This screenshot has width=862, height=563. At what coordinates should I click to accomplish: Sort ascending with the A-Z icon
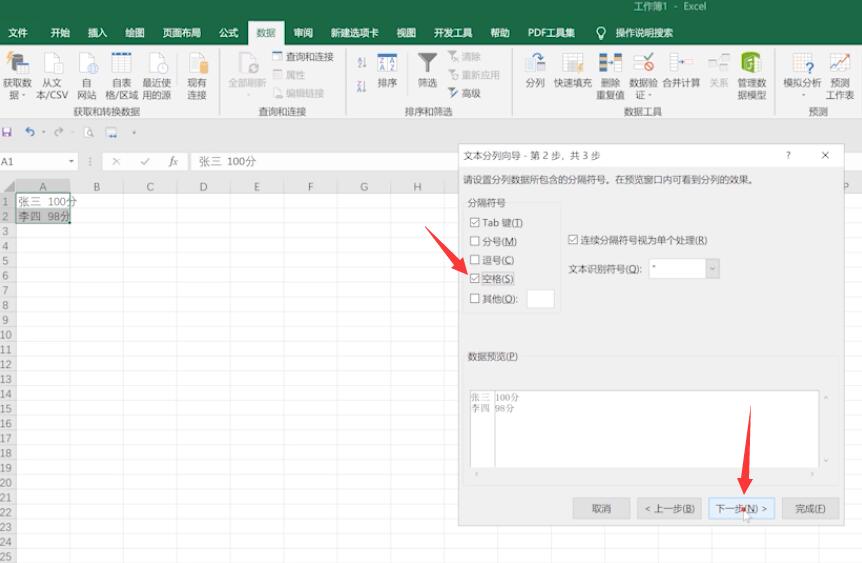(361, 63)
